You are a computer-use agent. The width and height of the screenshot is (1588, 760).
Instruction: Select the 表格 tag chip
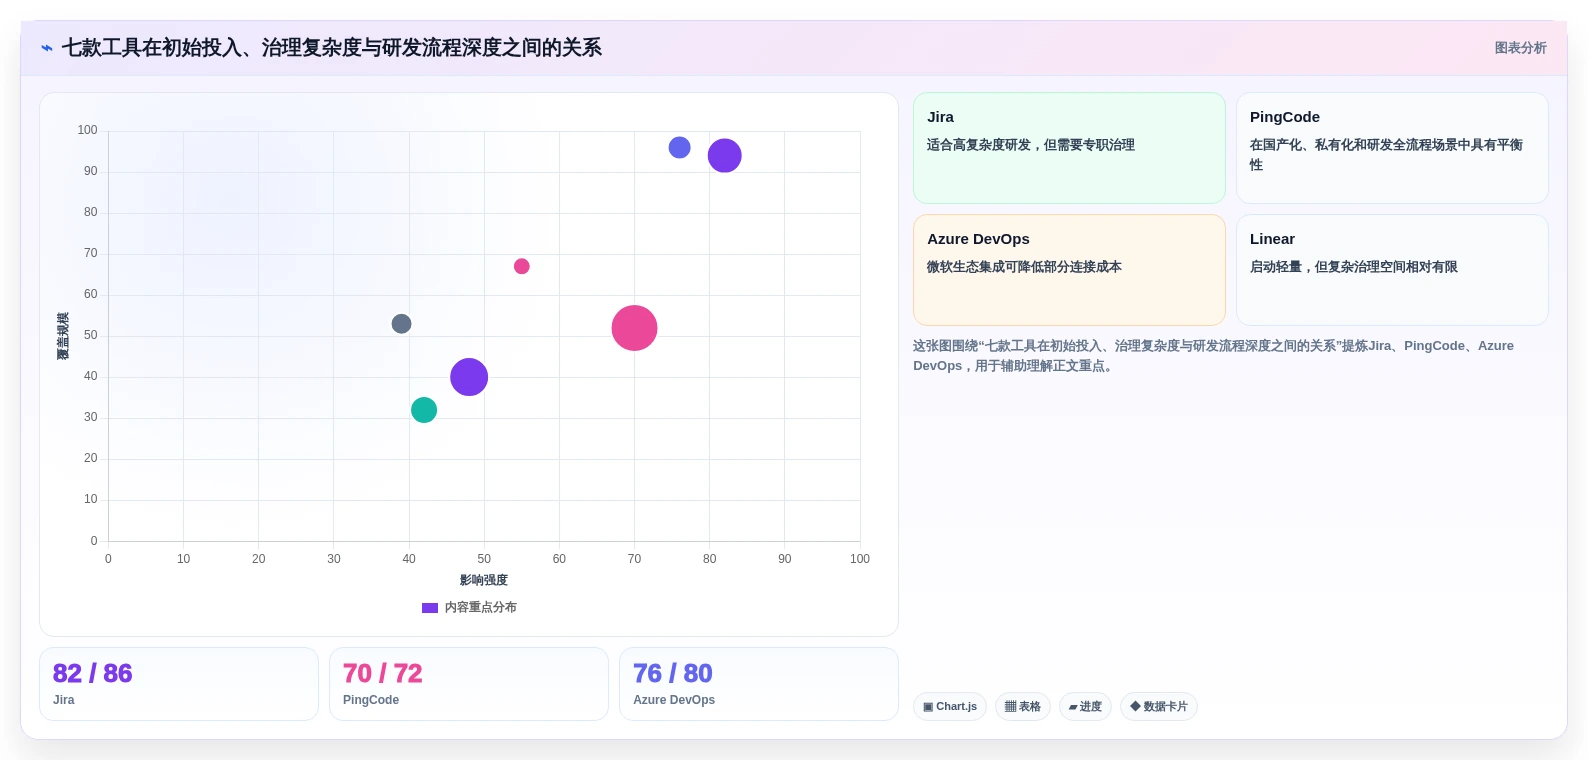point(1023,707)
